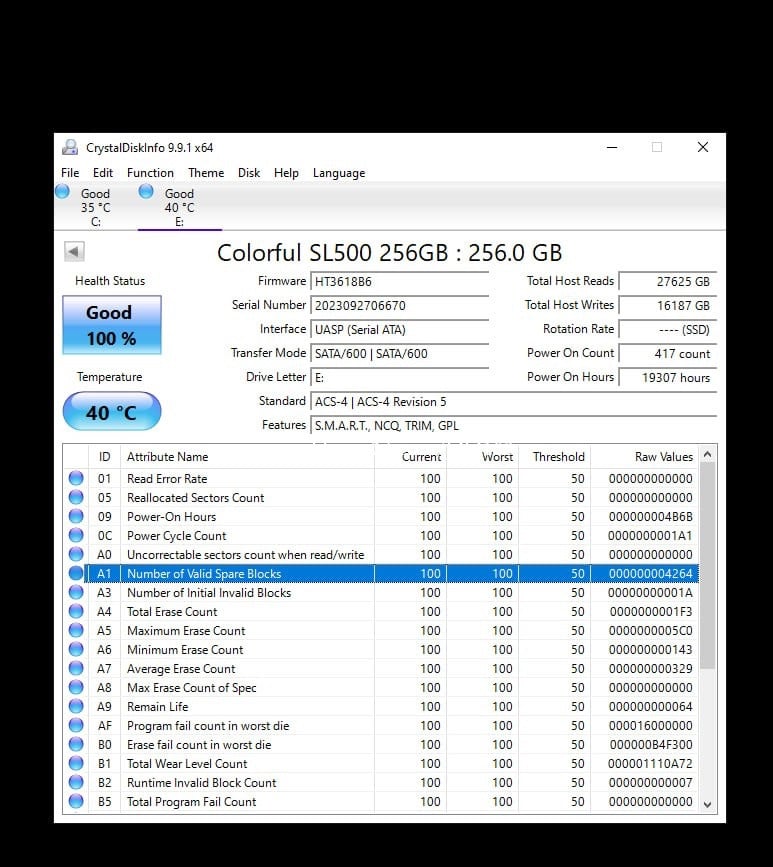Select the Remain Life attribute name

click(158, 707)
